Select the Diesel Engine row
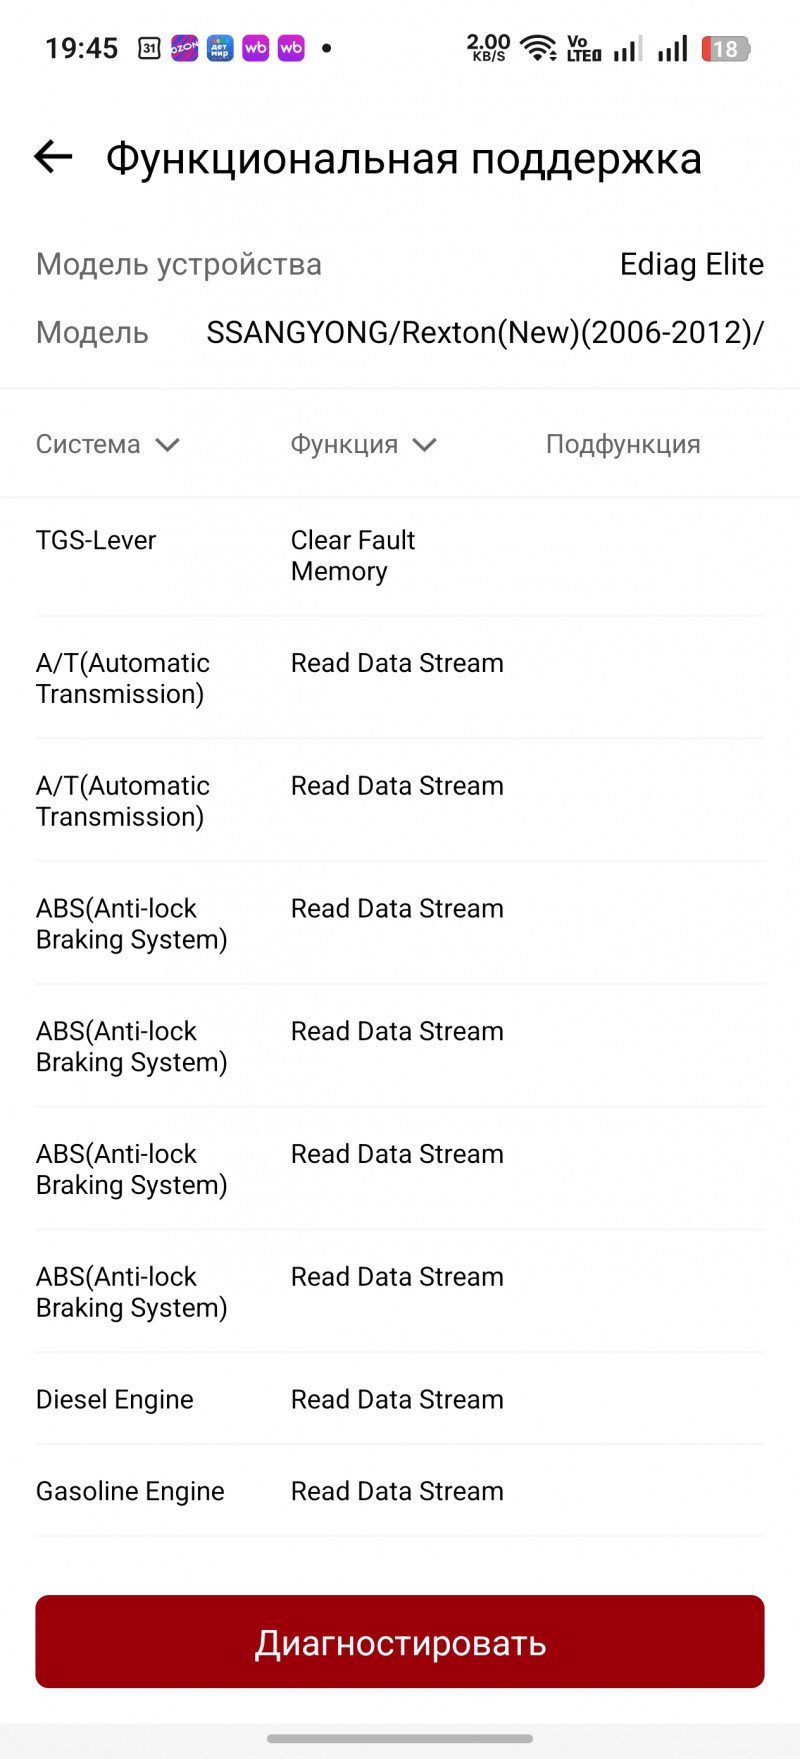The width and height of the screenshot is (800, 1759). [400, 1399]
